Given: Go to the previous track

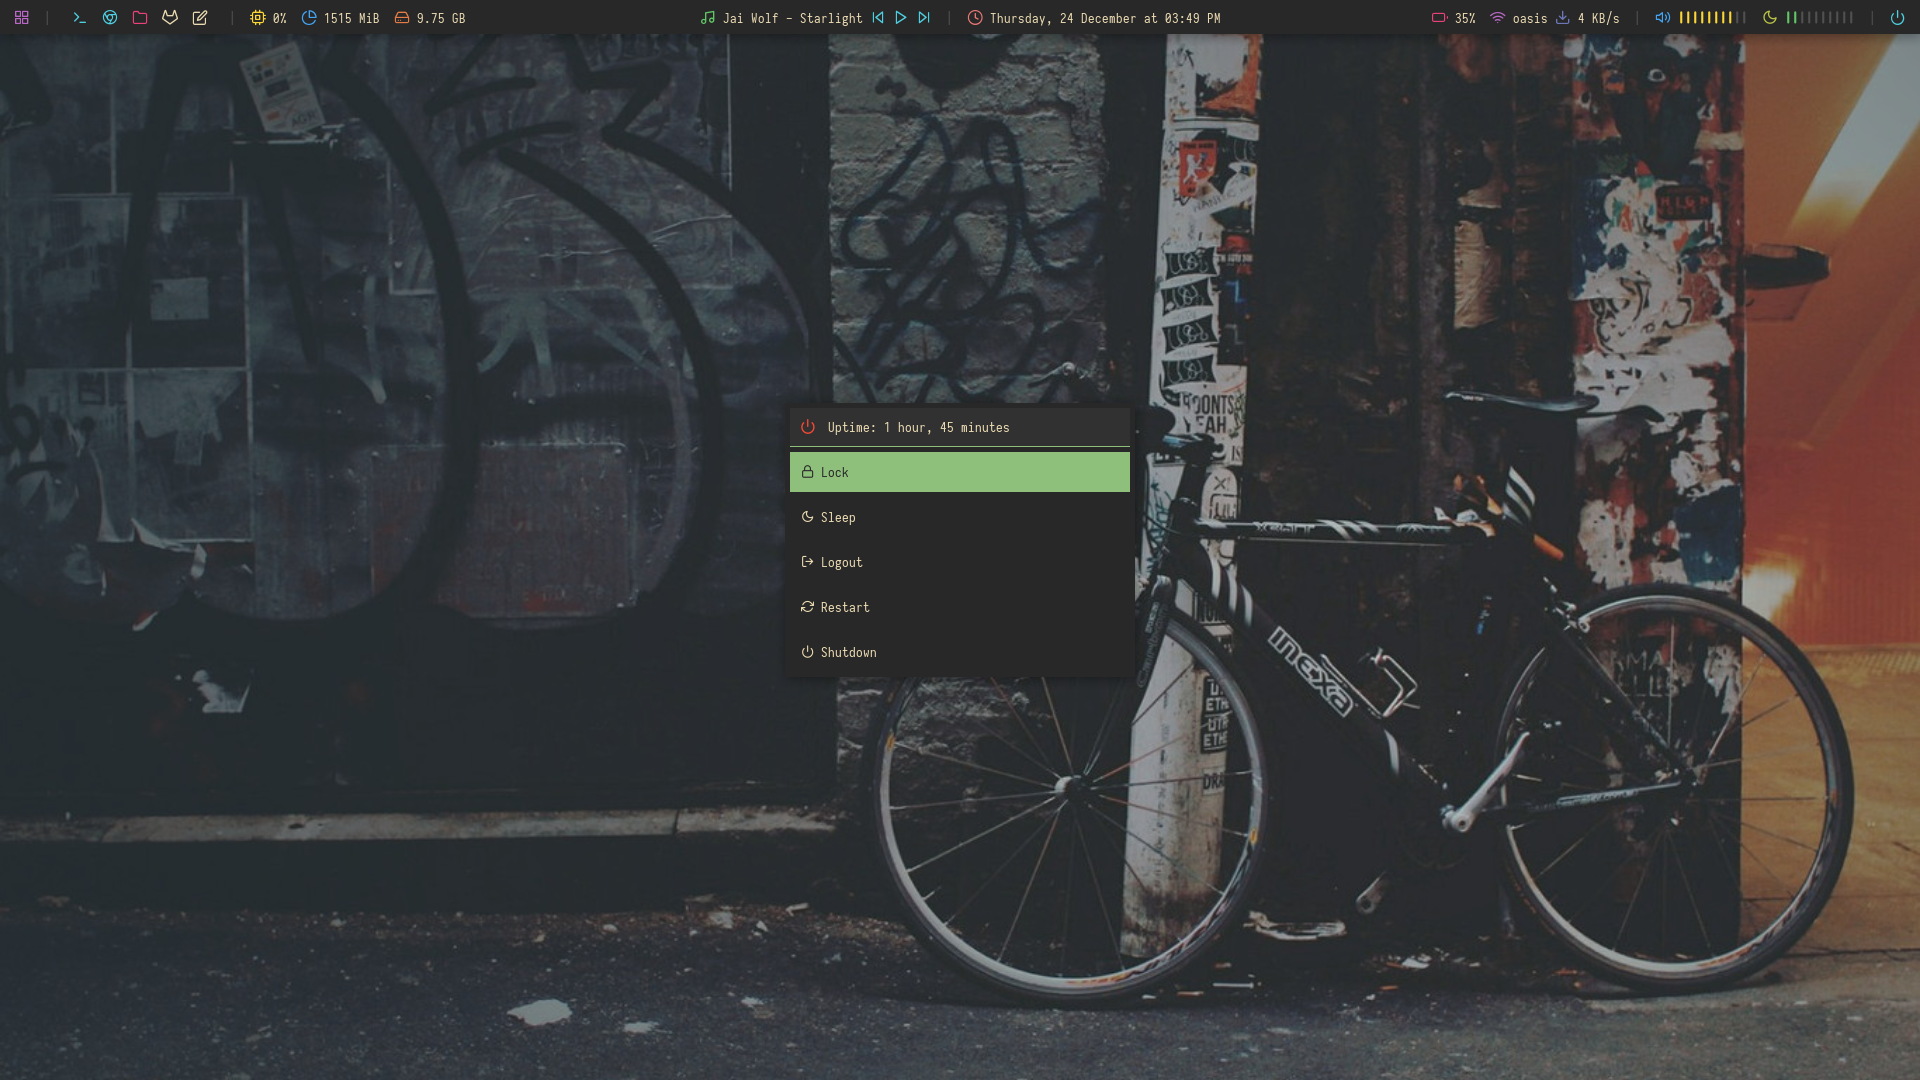Looking at the screenshot, I should (x=878, y=18).
